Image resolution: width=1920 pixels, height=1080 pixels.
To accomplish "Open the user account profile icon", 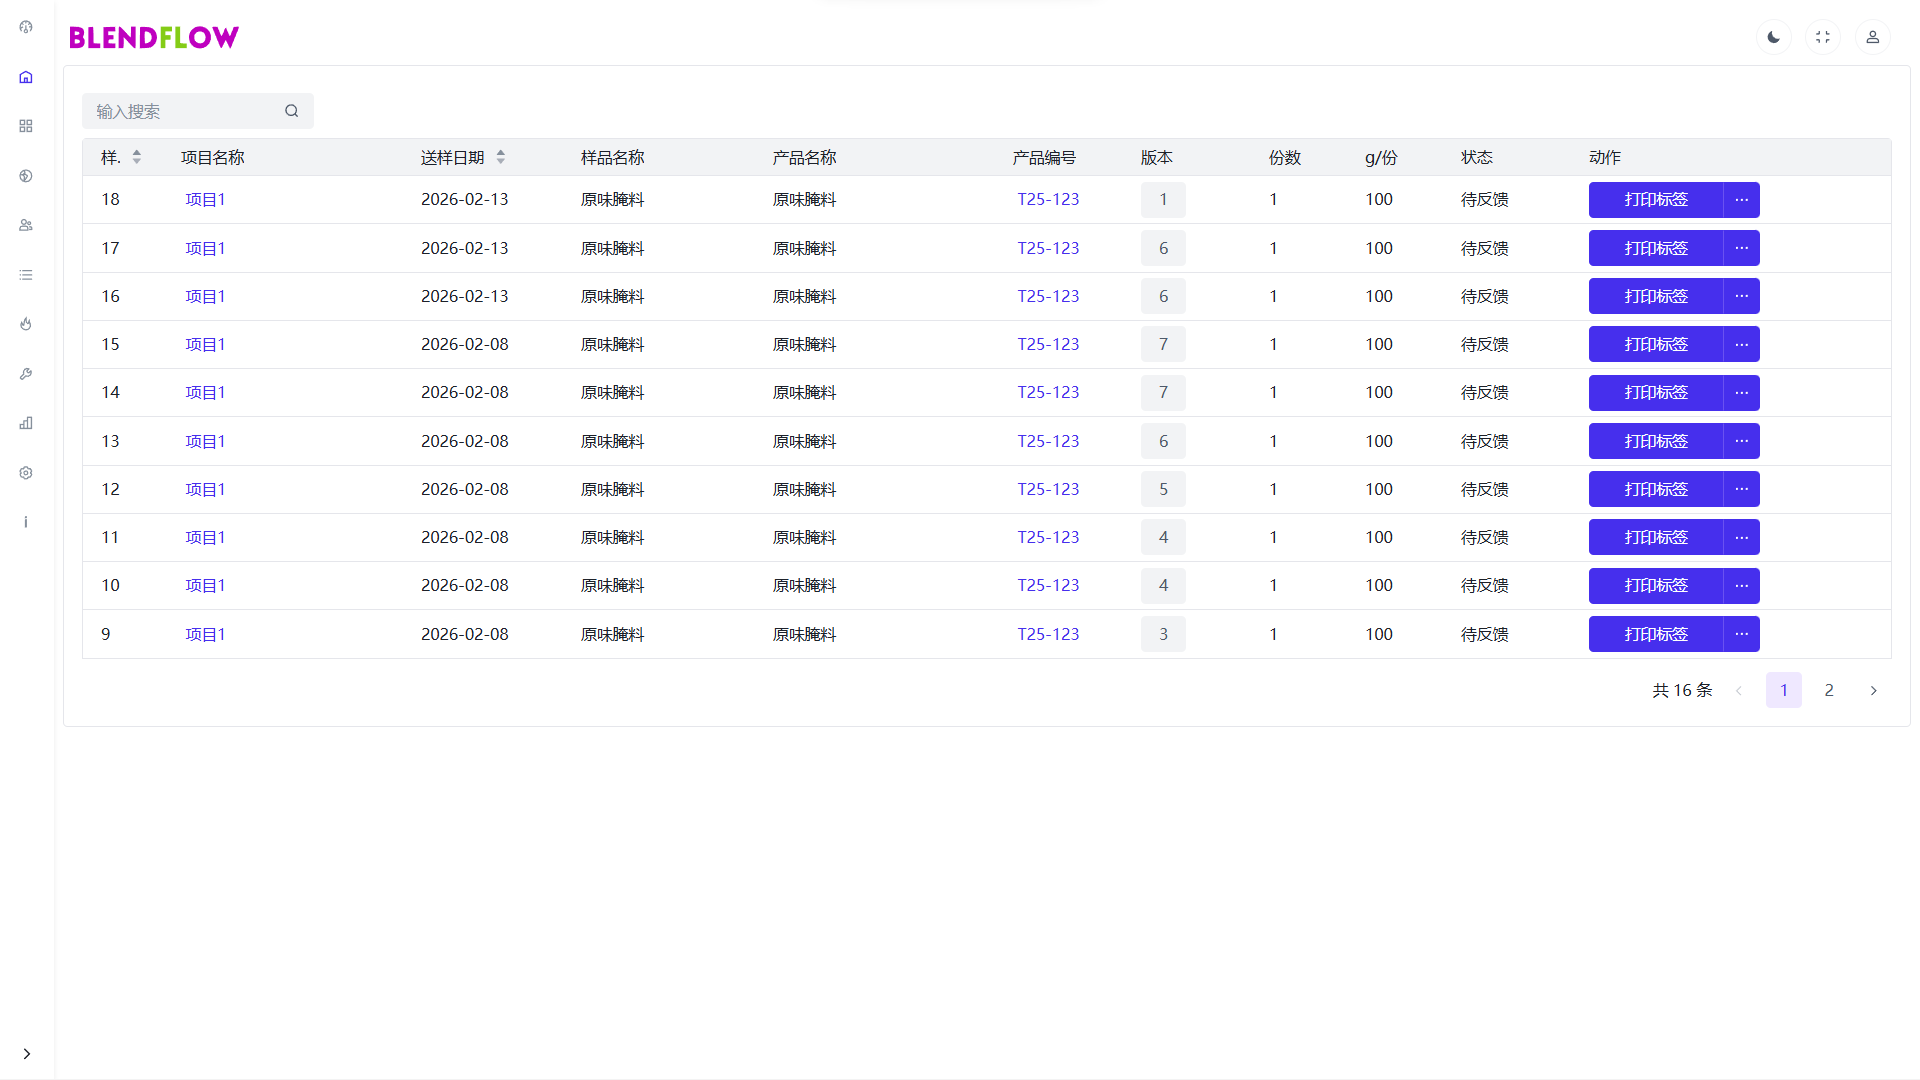I will click(x=1872, y=37).
